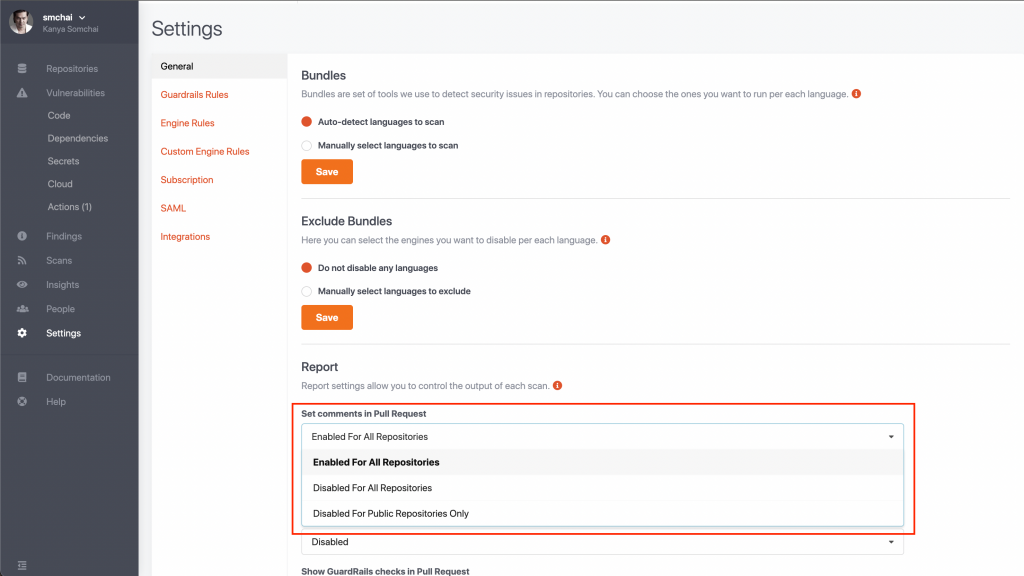Open the Engine Rules settings tab

(187, 123)
